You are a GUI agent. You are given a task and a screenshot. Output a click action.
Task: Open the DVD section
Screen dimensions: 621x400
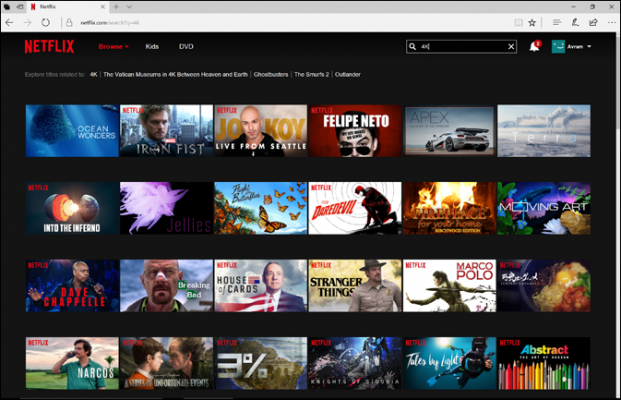tap(186, 46)
